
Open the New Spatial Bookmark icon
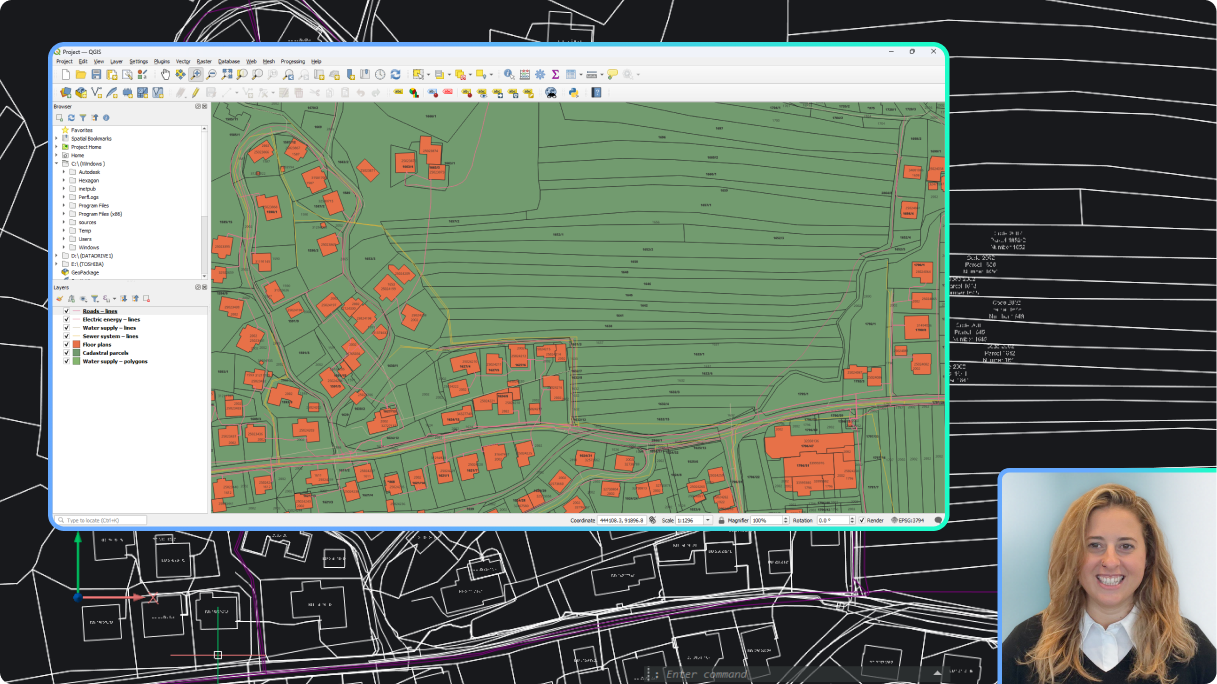coord(350,75)
